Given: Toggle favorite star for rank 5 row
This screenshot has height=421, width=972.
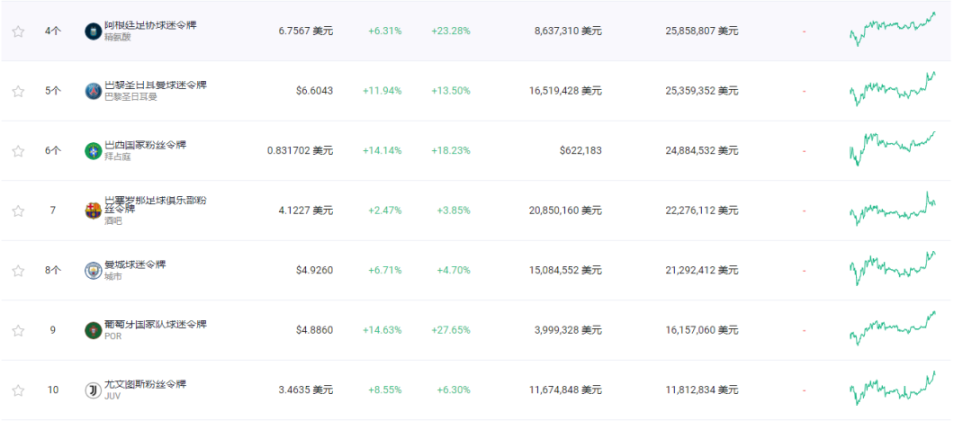Looking at the screenshot, I should 18,91.
